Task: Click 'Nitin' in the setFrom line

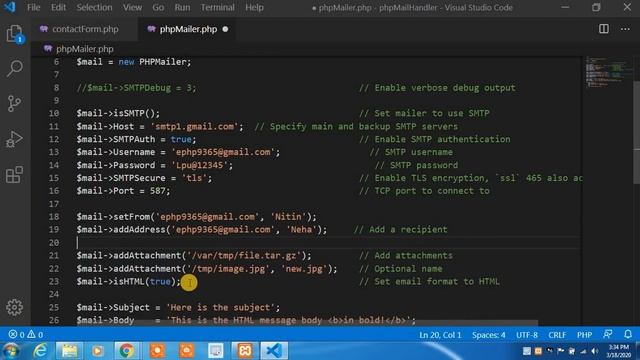Action: click(288, 217)
